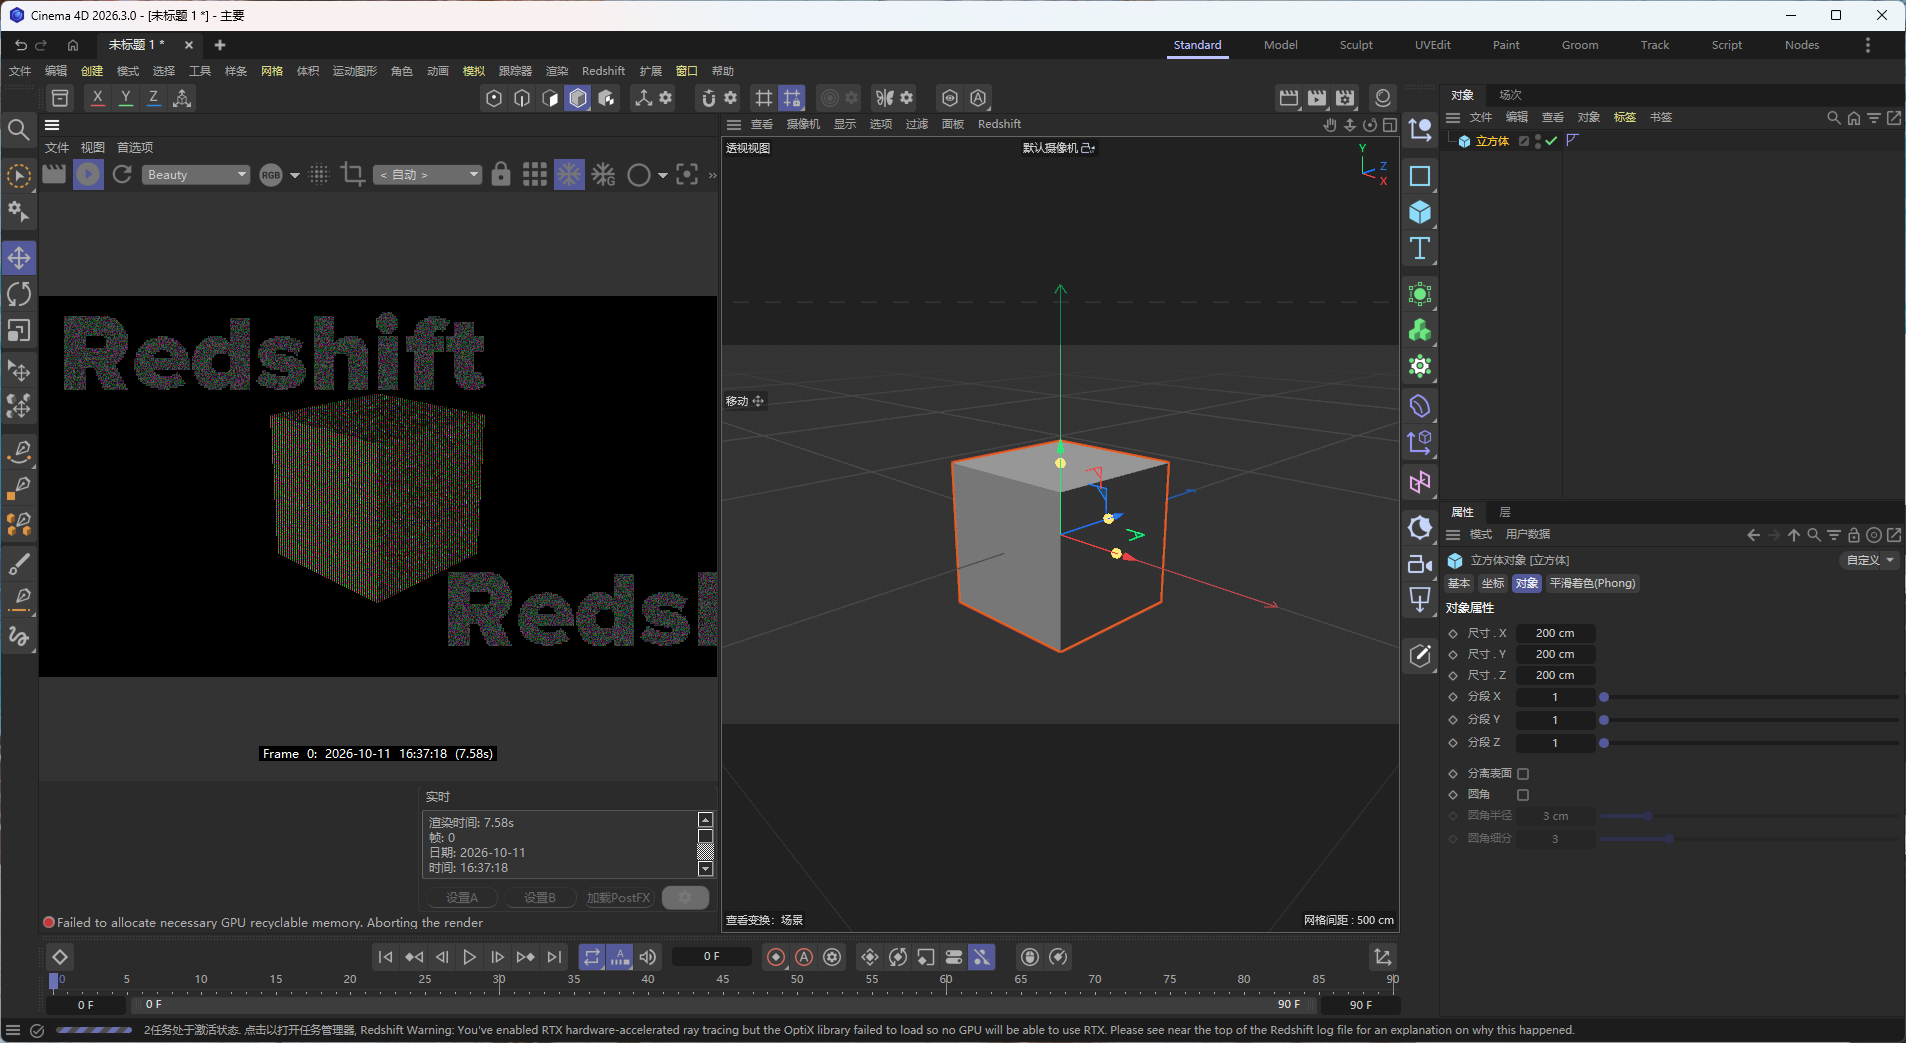Open the home icon next to undo arrows
This screenshot has height=1043, width=1906.
[x=73, y=45]
